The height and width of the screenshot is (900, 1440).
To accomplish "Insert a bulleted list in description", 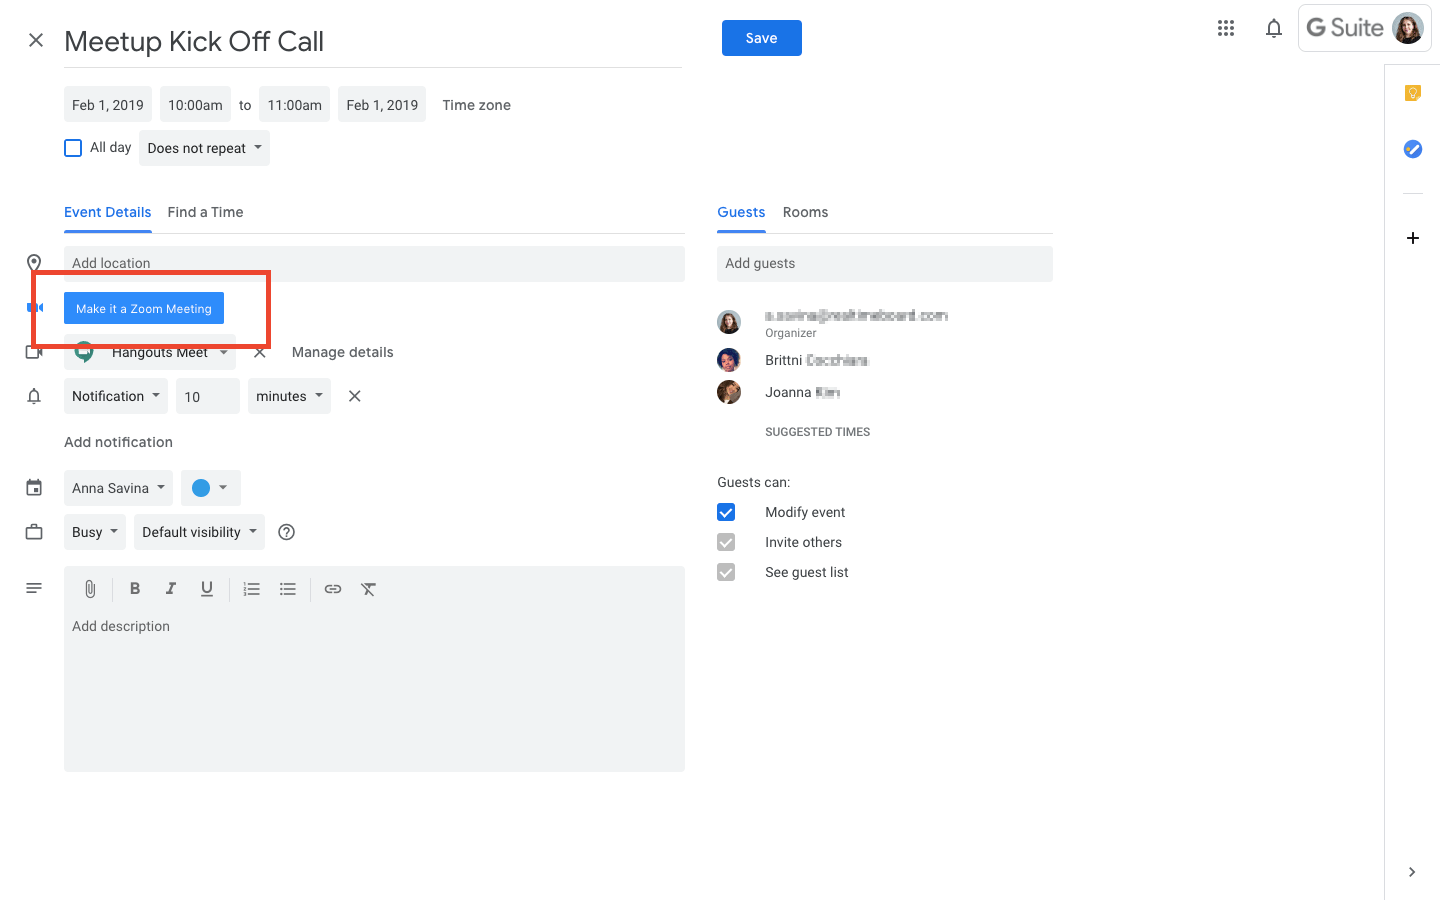I will tap(288, 589).
